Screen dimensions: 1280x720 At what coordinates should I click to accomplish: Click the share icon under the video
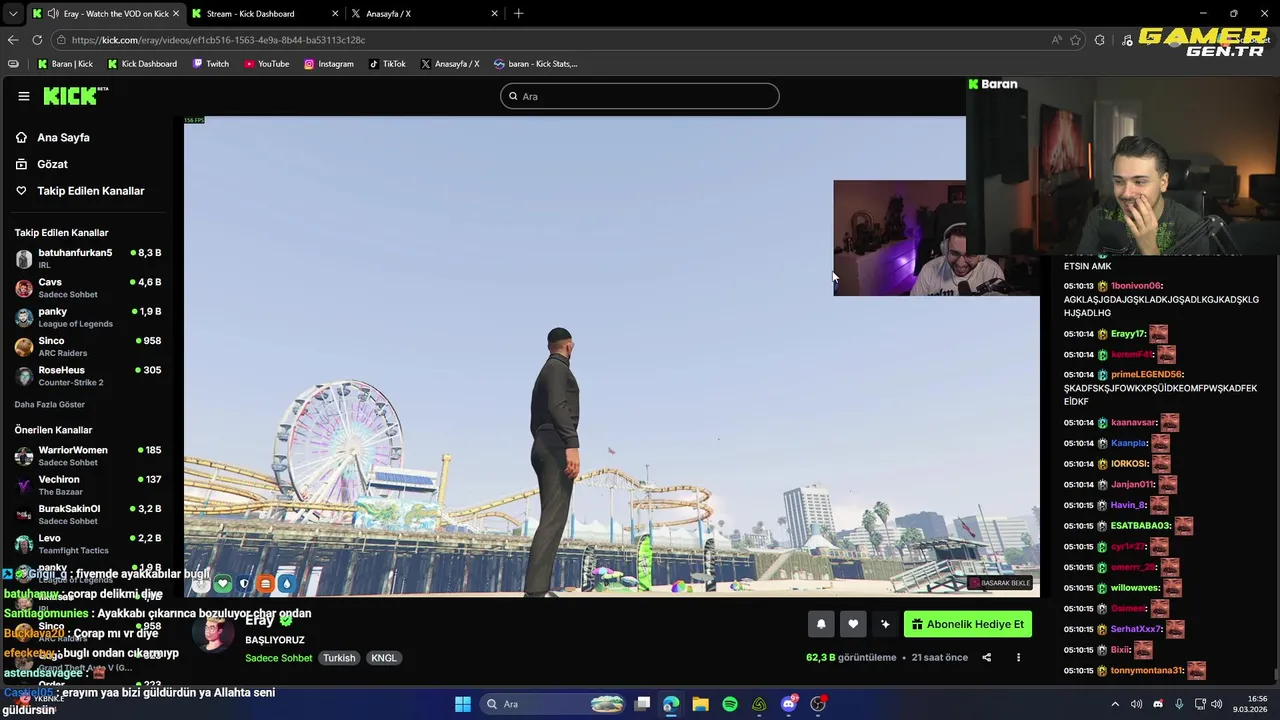(986, 657)
